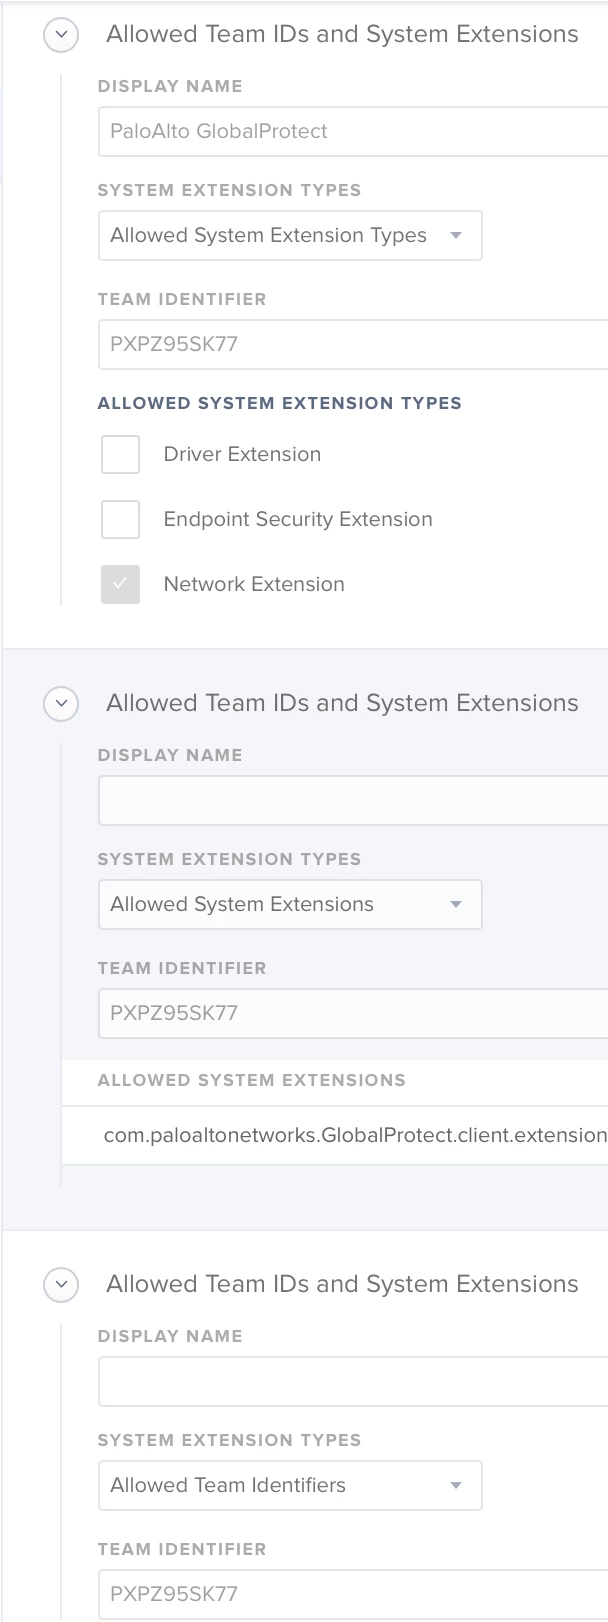Click the Network Extension label text
Viewport: 608px width, 1622px height.
[x=254, y=584]
